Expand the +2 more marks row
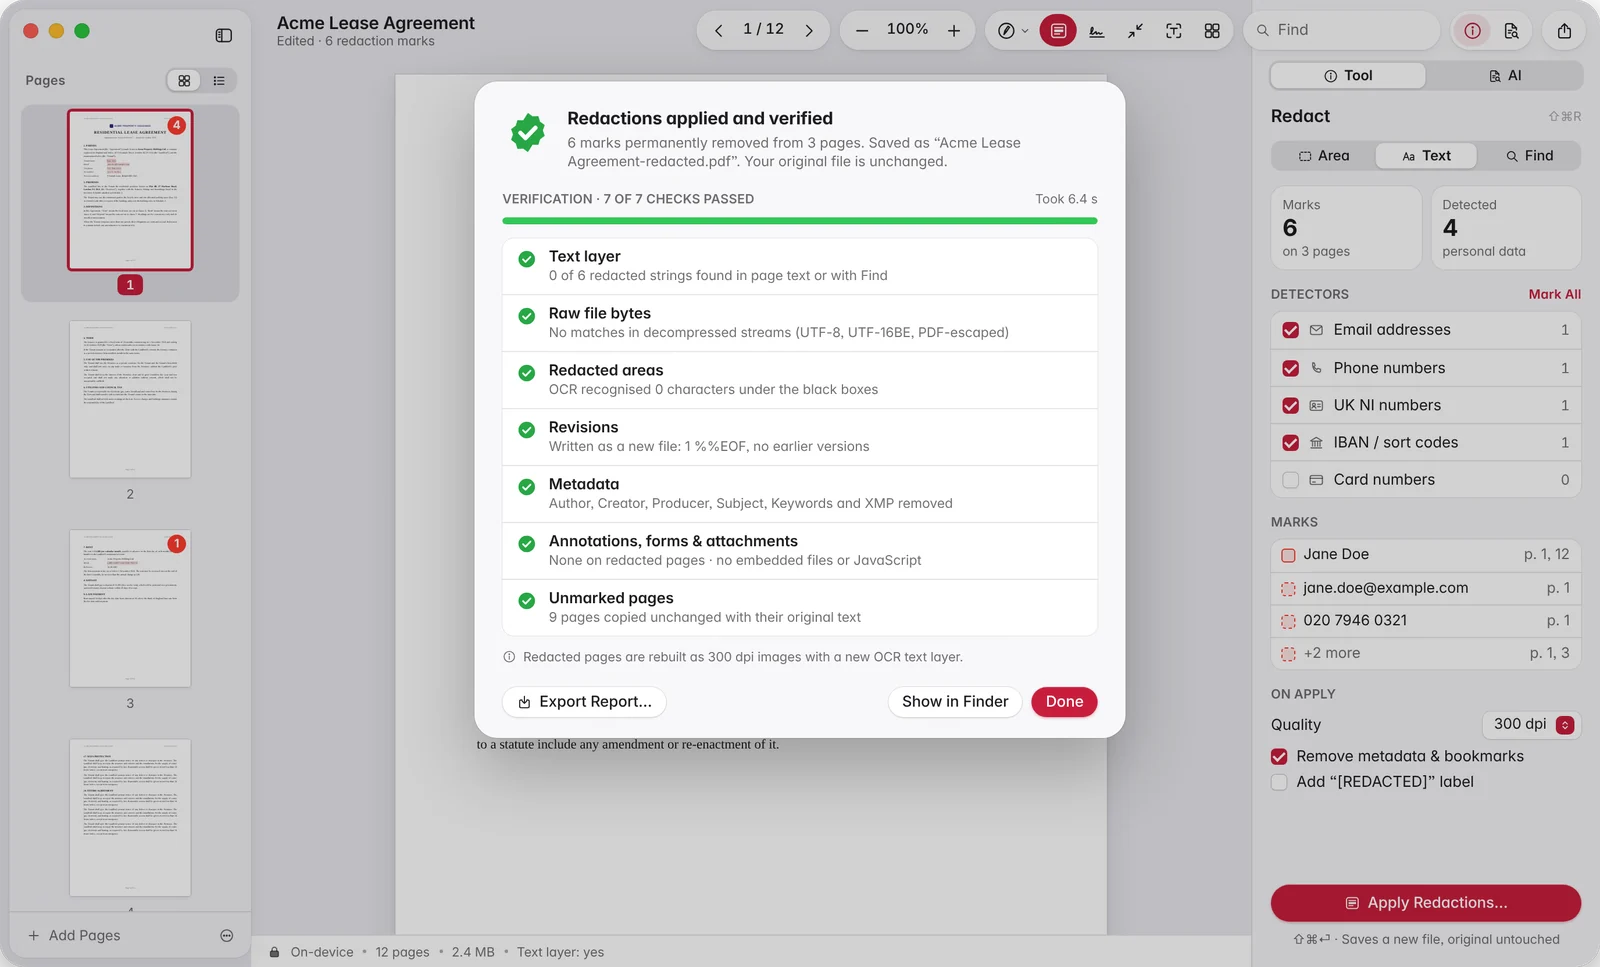 point(1425,653)
